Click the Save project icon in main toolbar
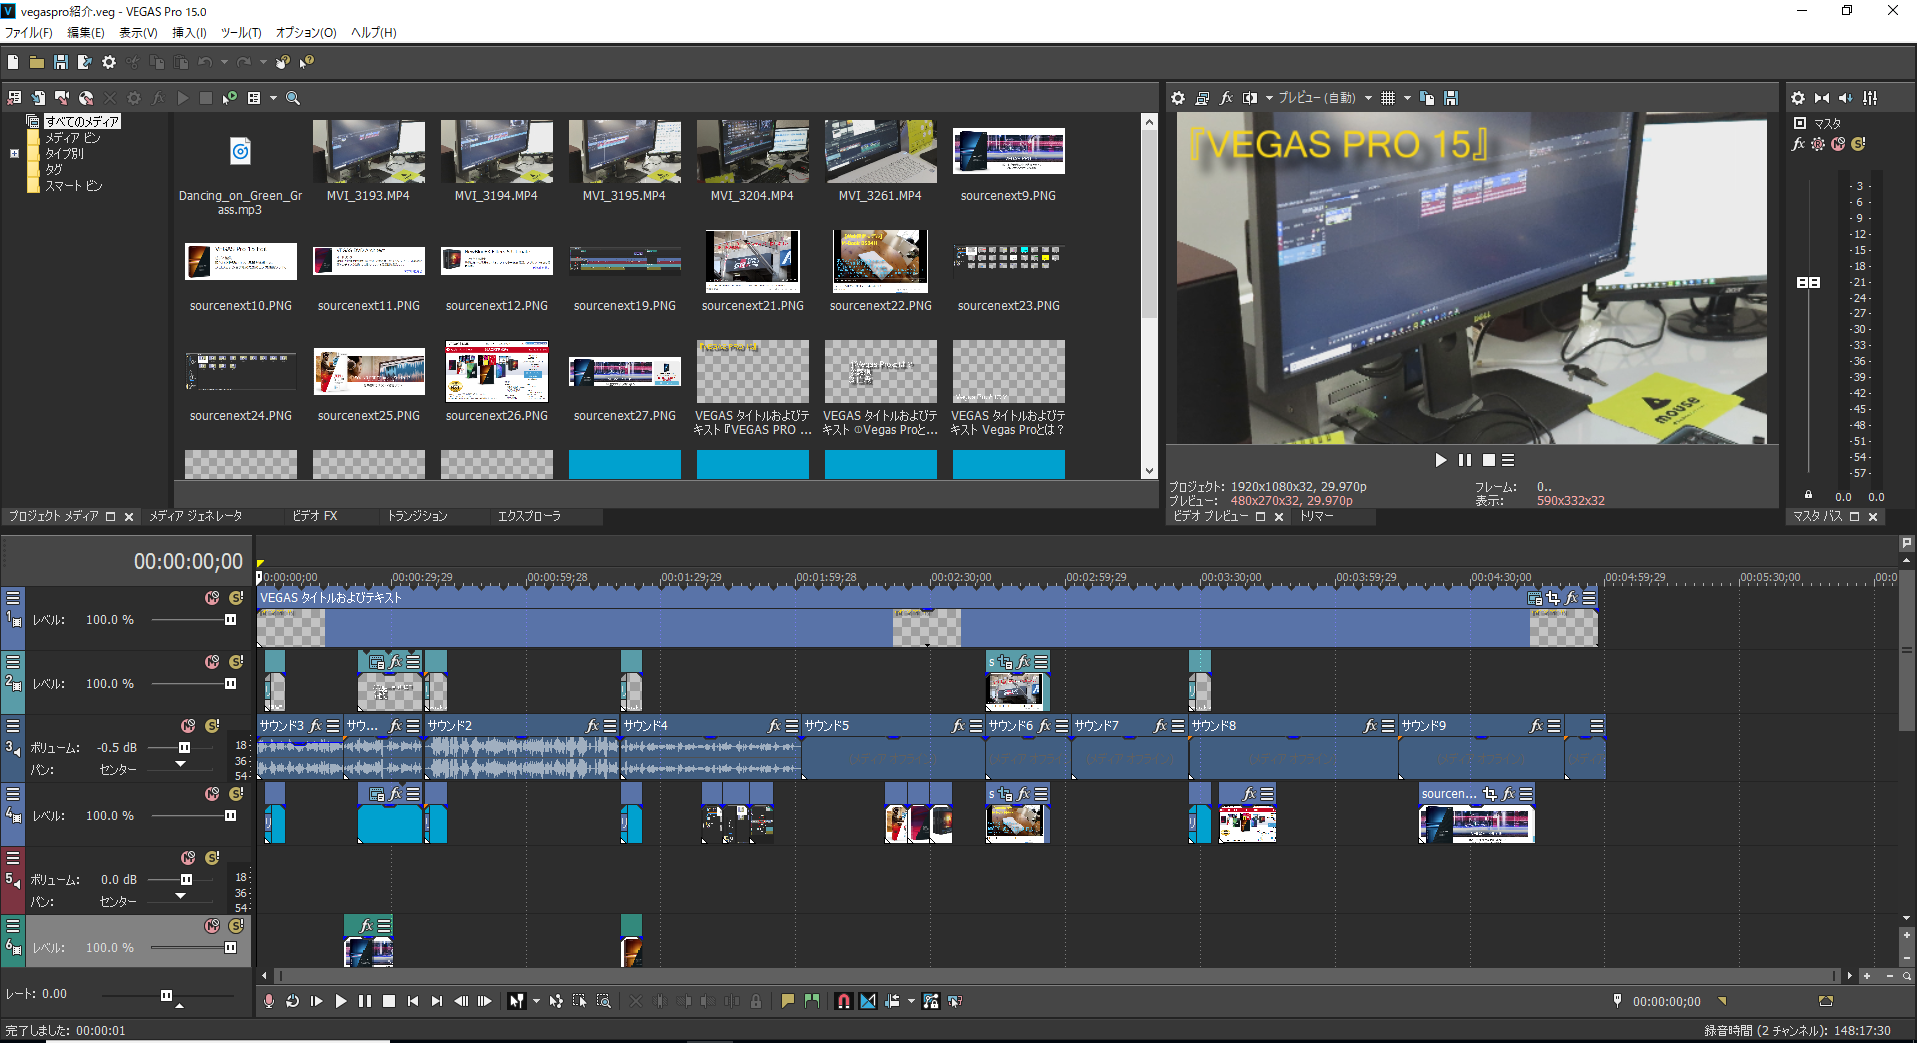This screenshot has width=1917, height=1043. 60,62
